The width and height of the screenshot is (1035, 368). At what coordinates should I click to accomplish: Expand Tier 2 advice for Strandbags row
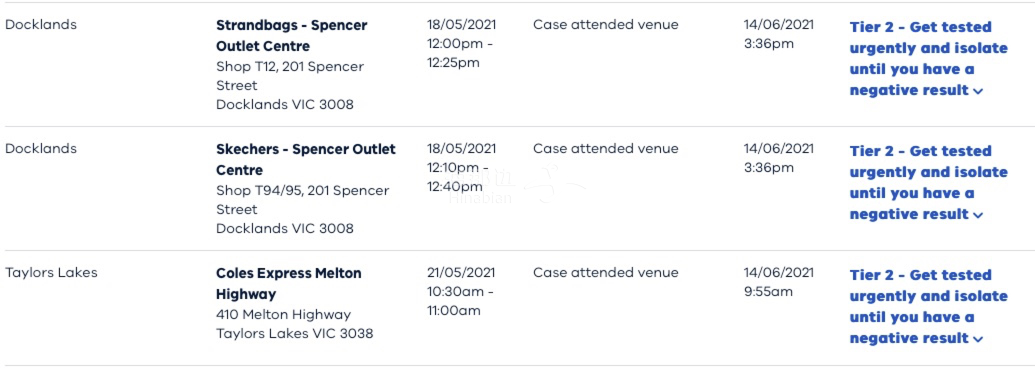point(928,59)
